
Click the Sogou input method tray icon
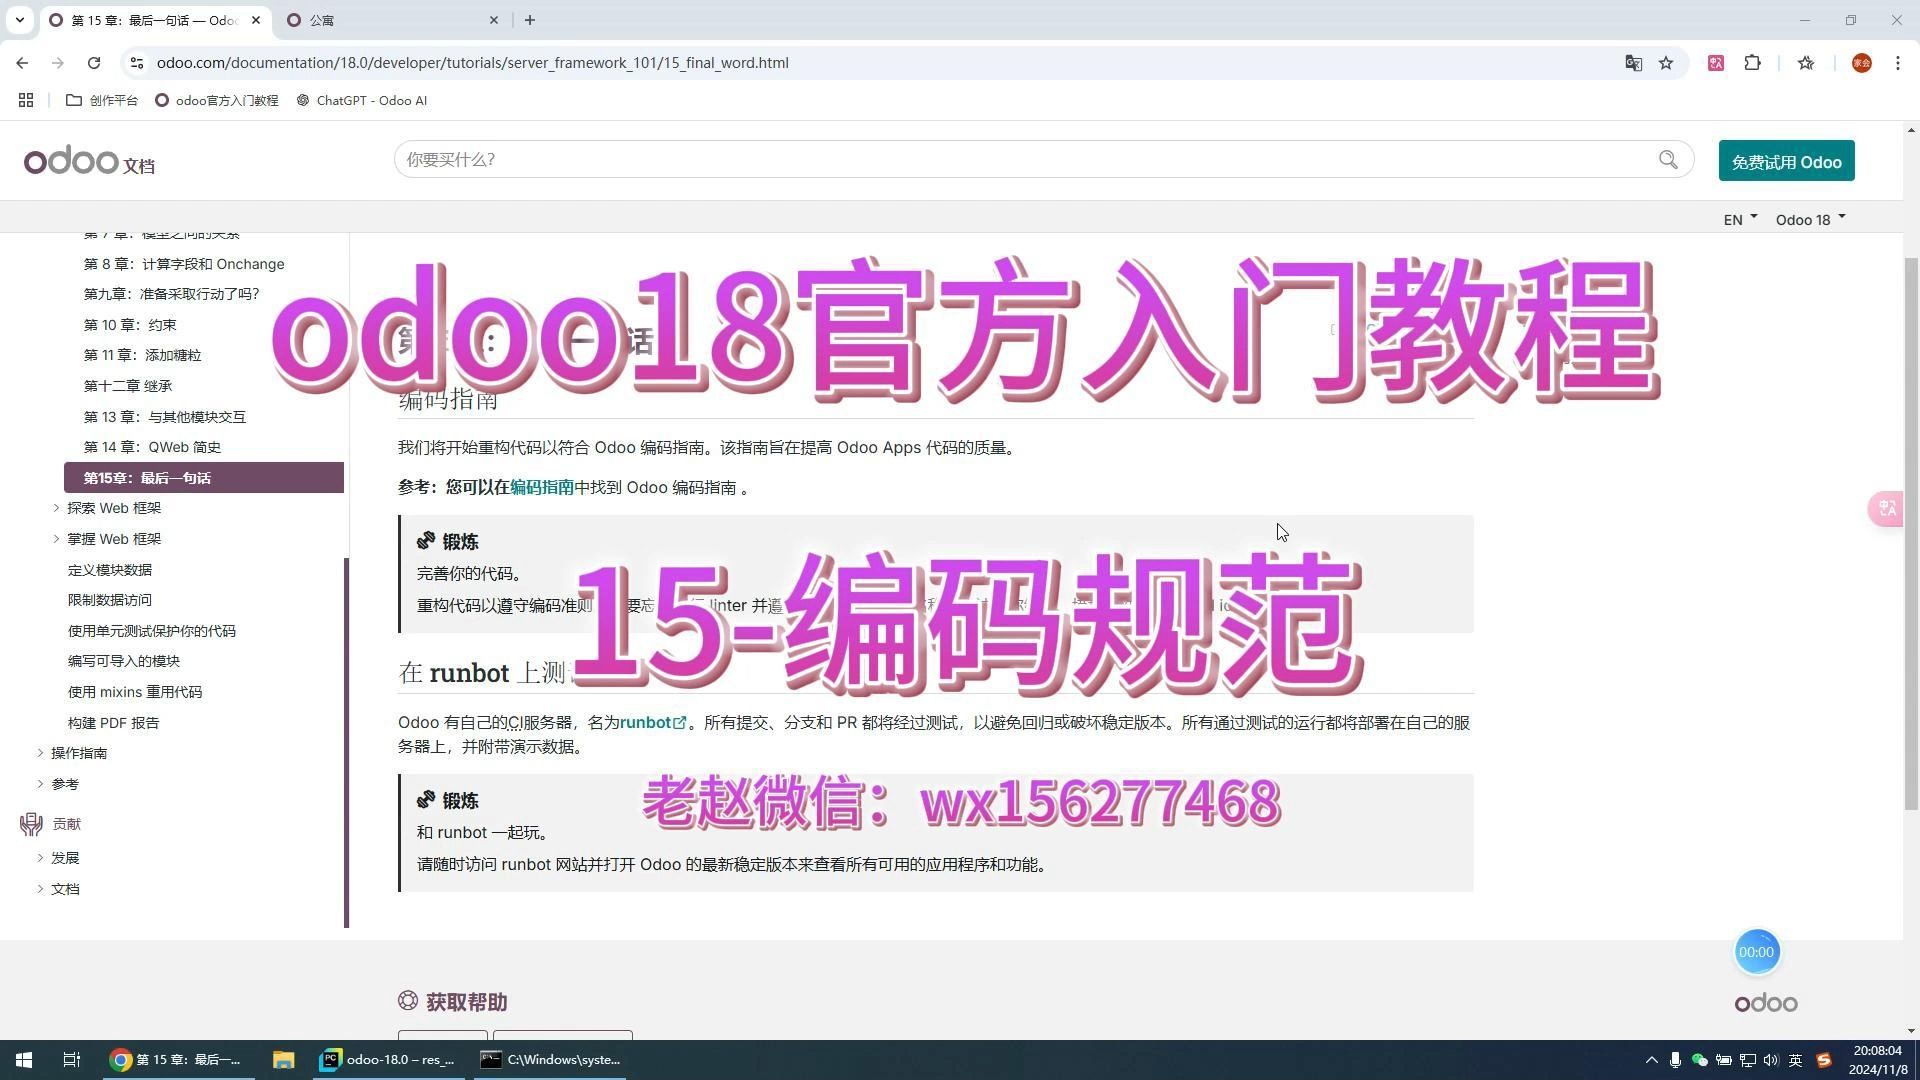click(x=1824, y=1060)
